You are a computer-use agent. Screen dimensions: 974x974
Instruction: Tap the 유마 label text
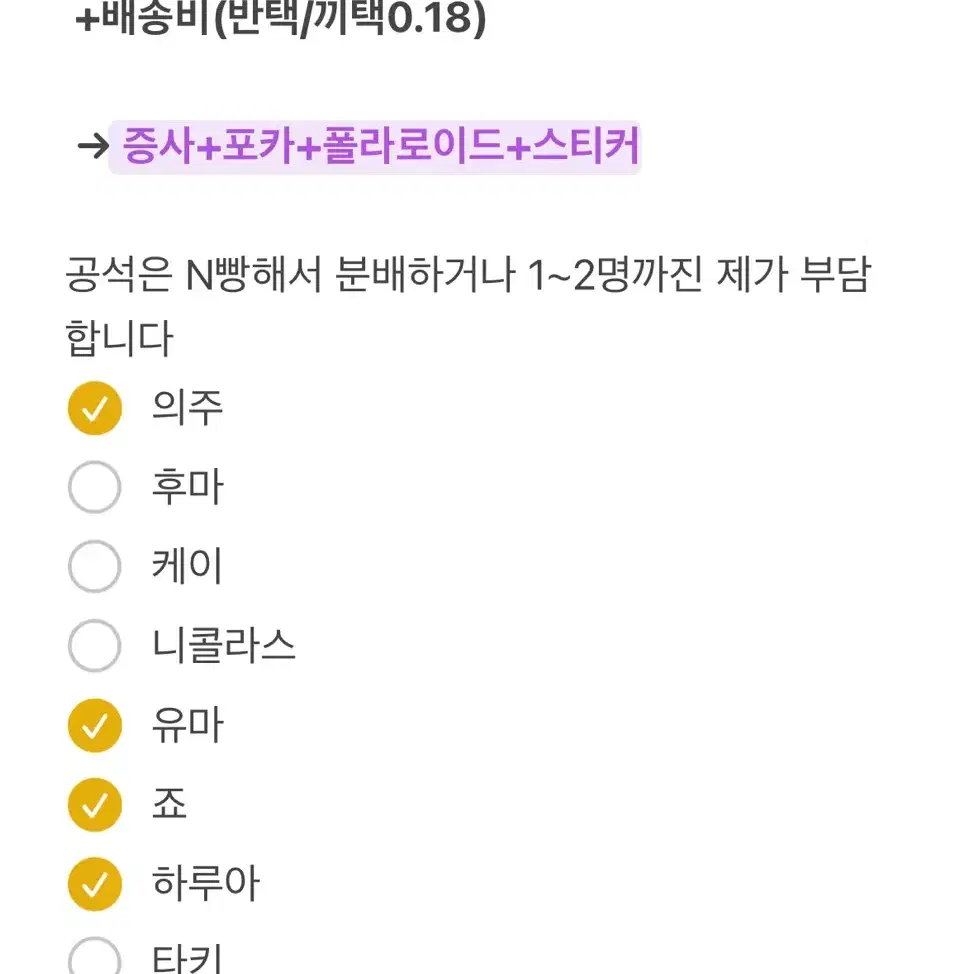point(187,726)
